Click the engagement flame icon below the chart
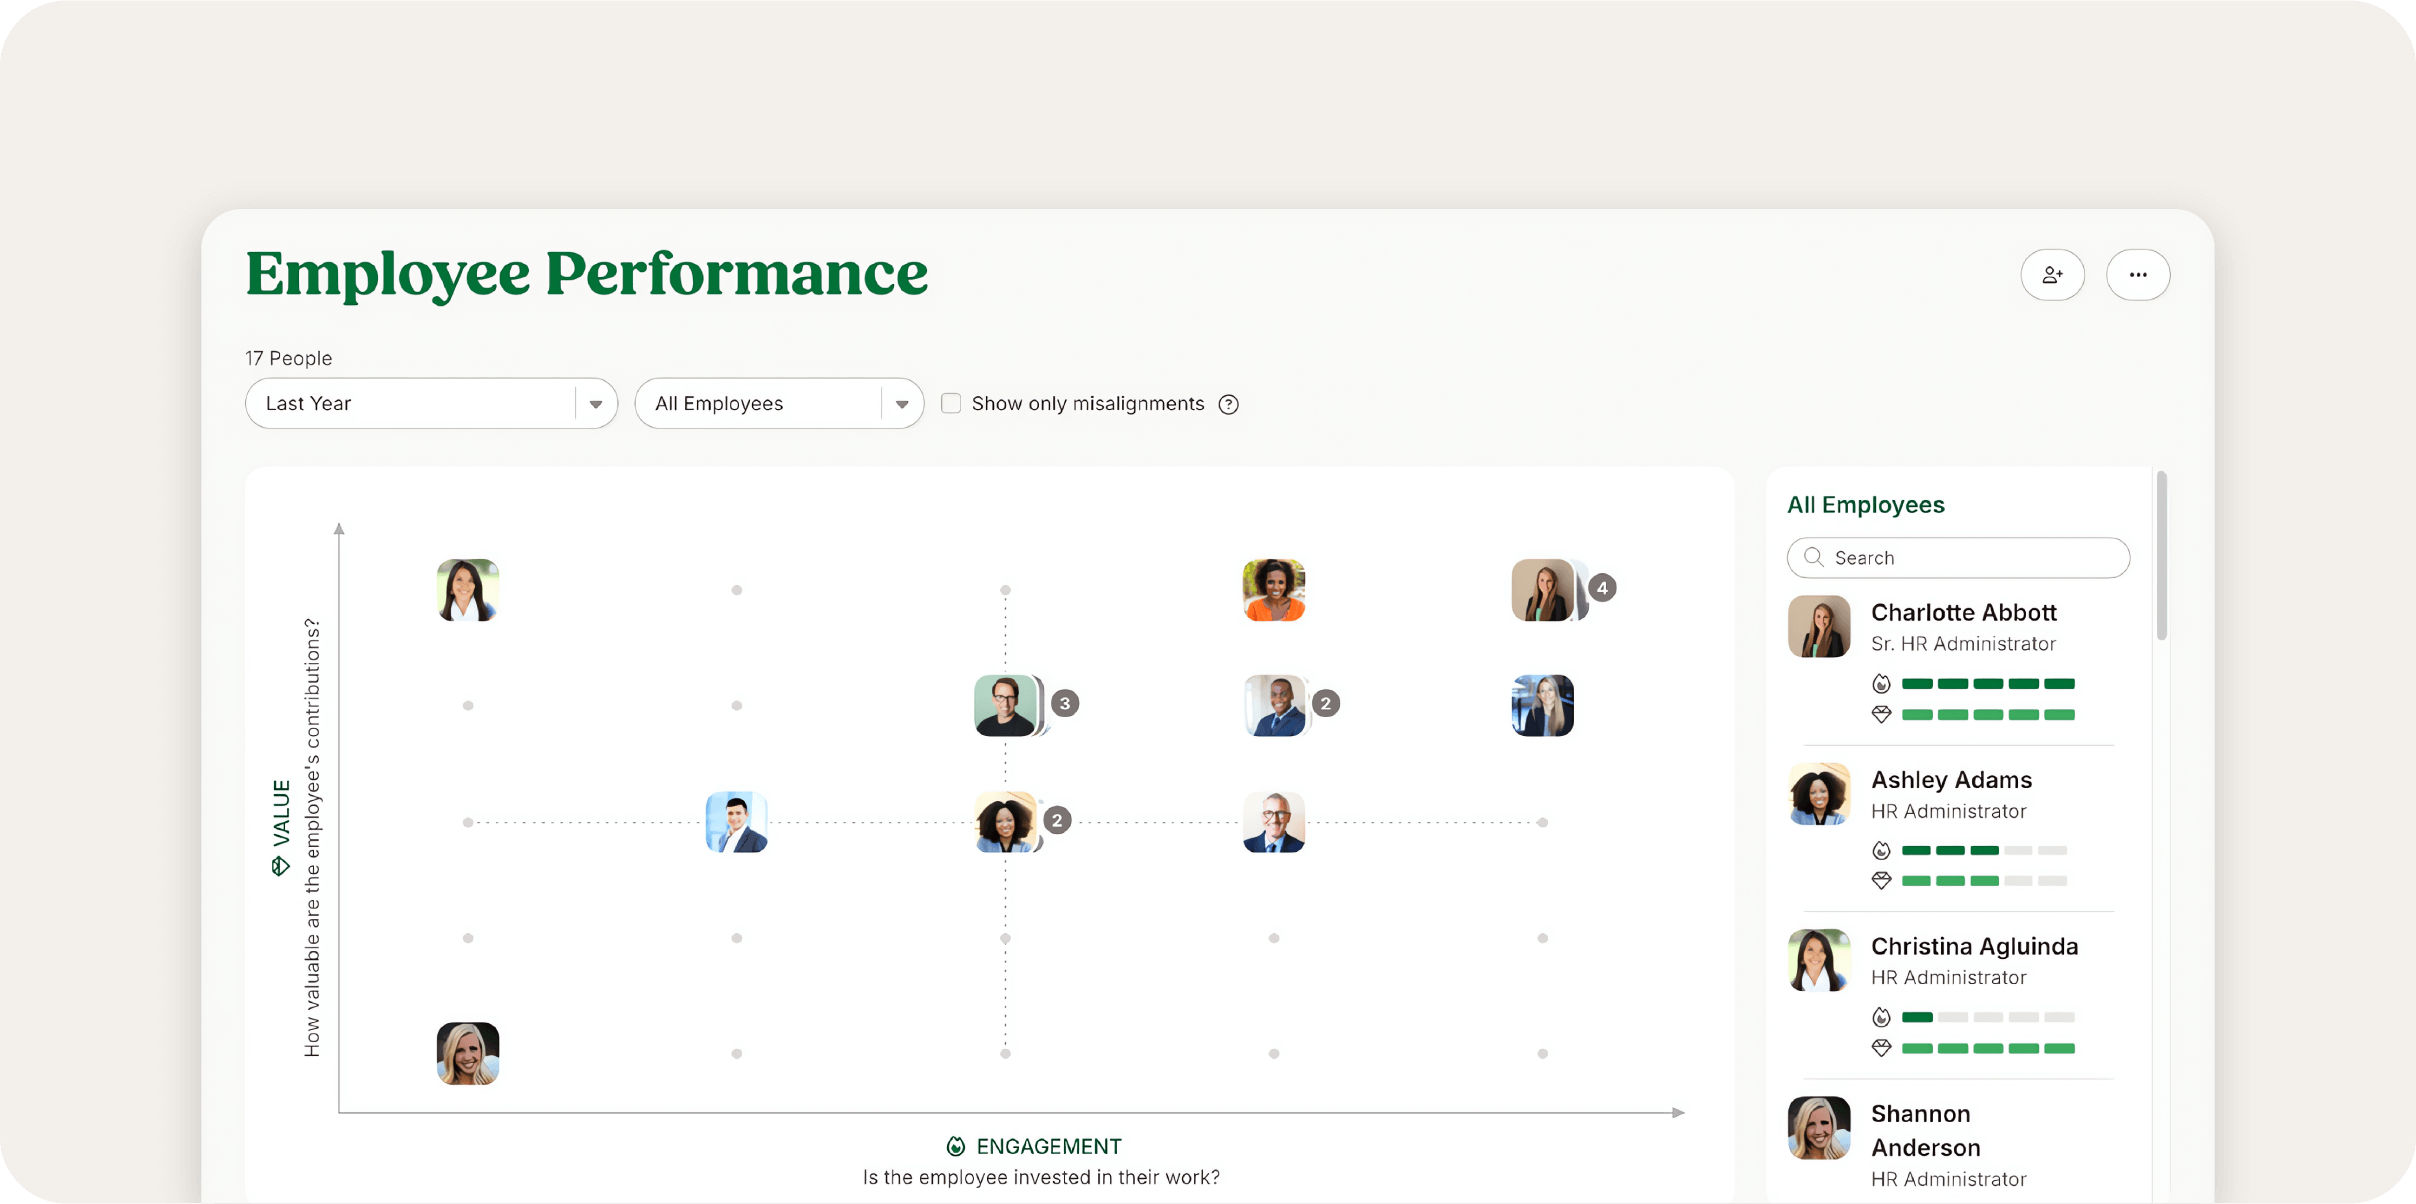 click(956, 1146)
